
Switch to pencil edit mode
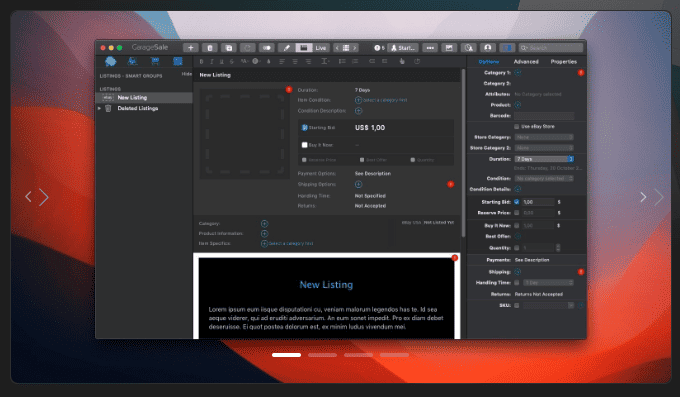point(286,48)
